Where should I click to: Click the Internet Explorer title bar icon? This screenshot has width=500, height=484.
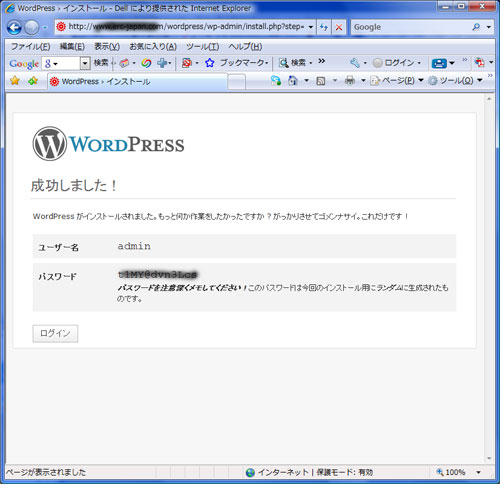(10, 8)
